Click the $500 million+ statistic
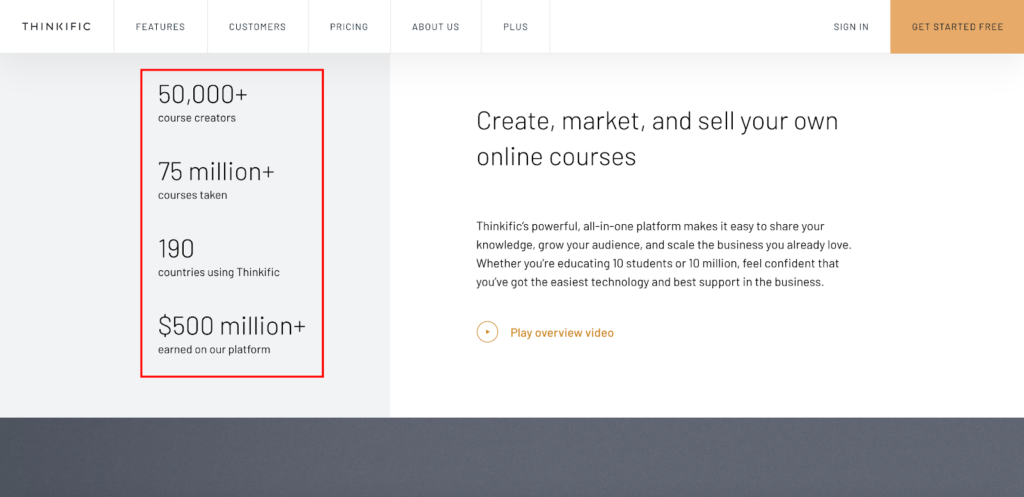Image resolution: width=1024 pixels, height=497 pixels. coord(232,326)
